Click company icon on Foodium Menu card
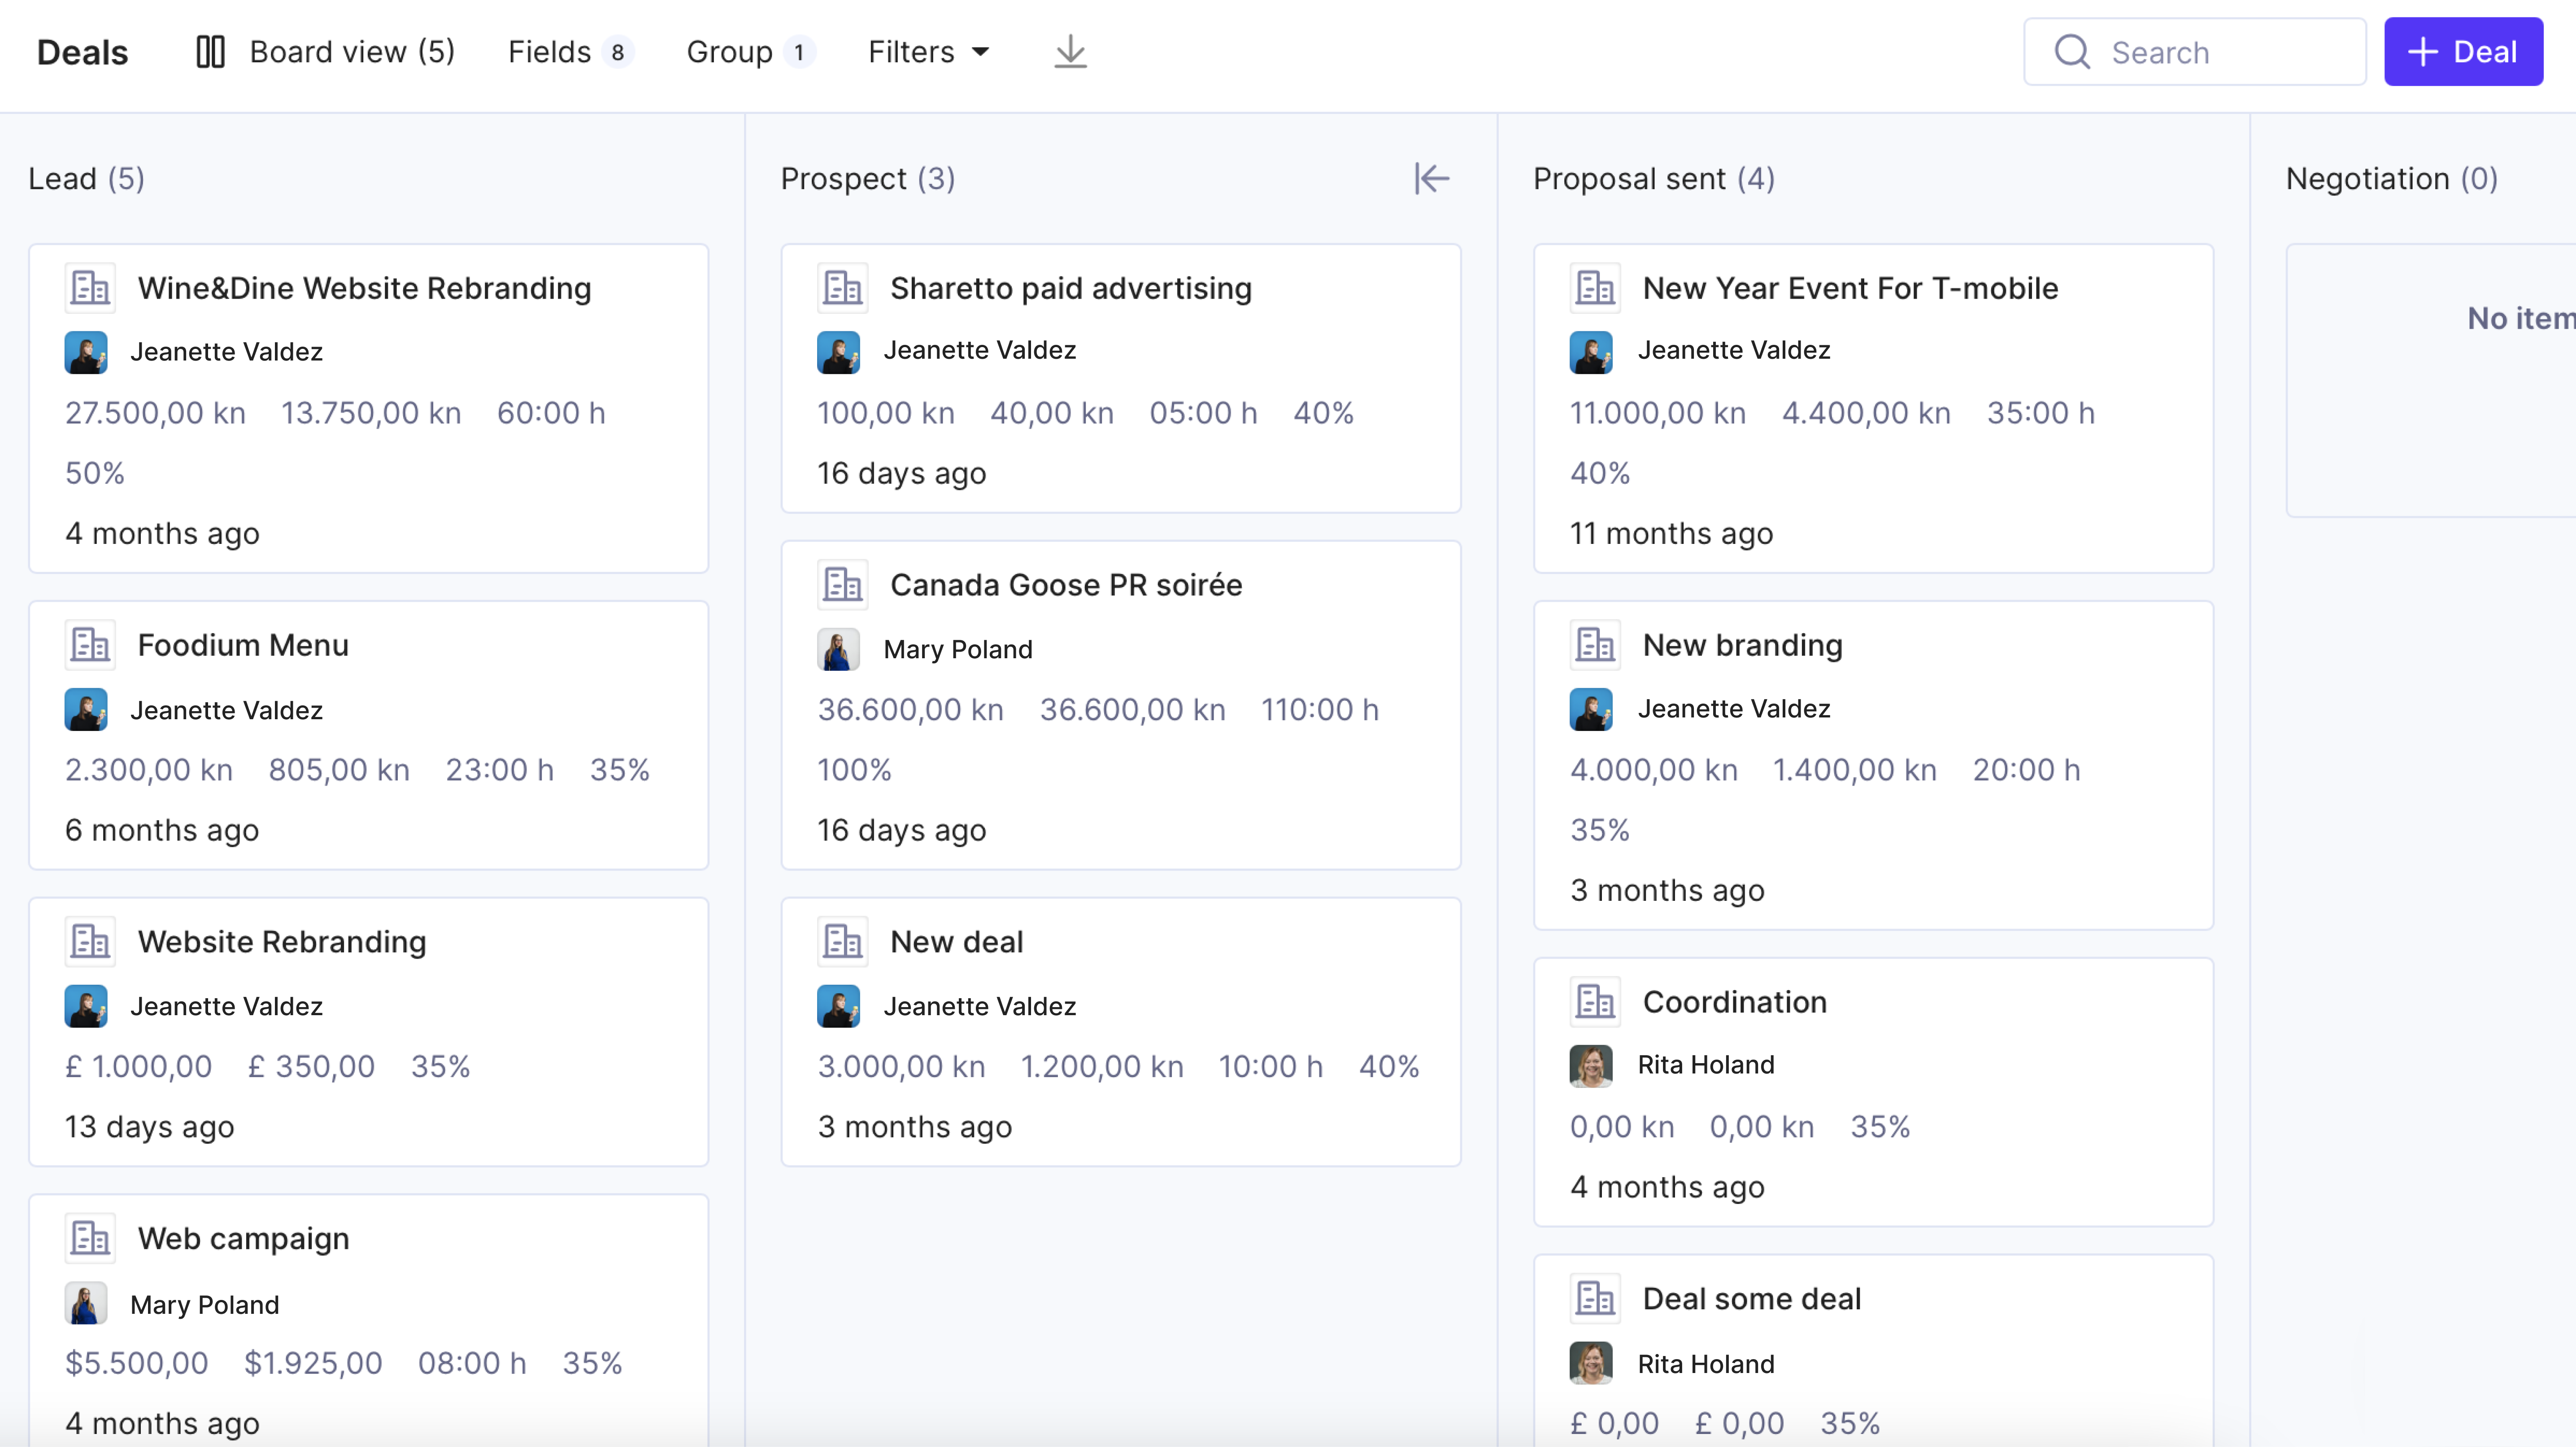 (90, 645)
